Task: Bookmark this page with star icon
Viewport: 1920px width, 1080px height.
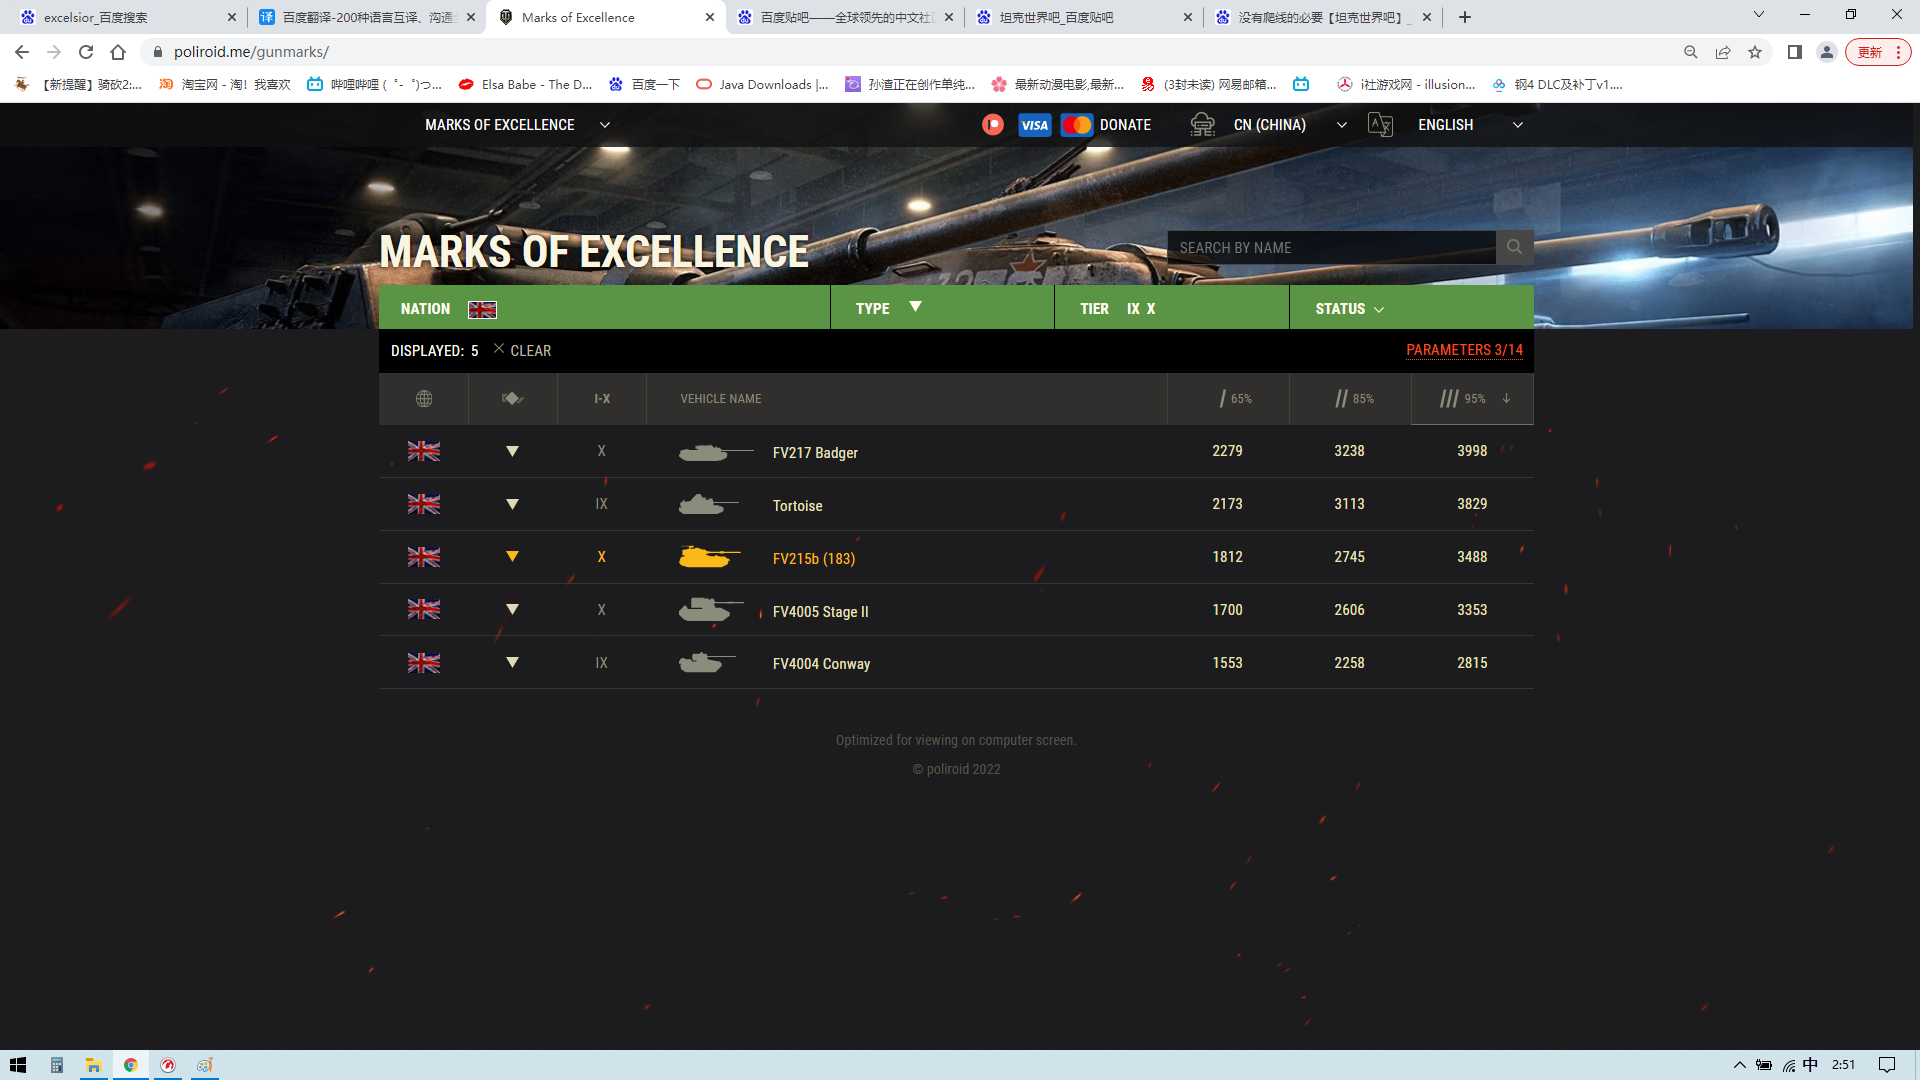Action: pos(1755,52)
